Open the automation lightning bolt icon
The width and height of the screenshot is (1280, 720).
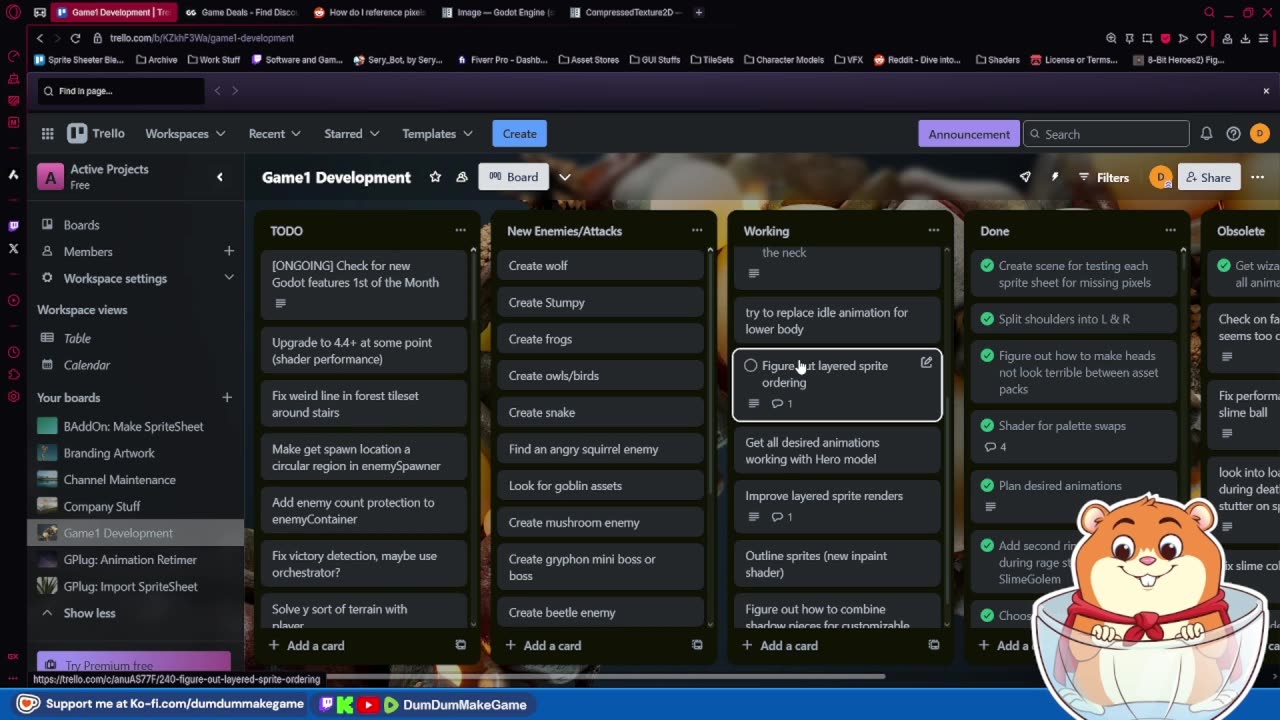pyautogui.click(x=1054, y=177)
